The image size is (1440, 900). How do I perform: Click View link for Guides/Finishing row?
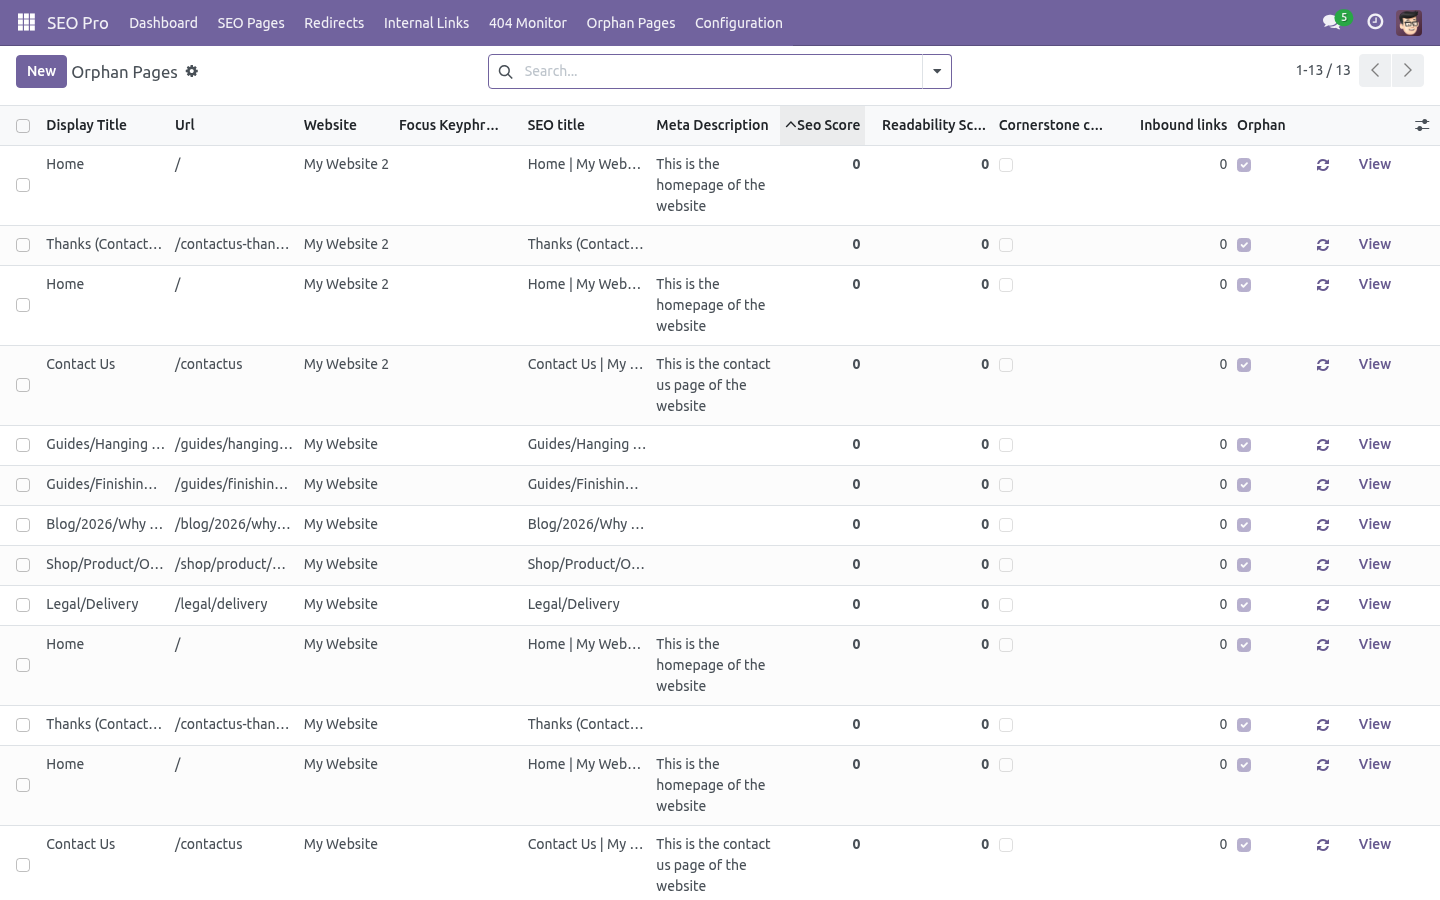(x=1374, y=484)
